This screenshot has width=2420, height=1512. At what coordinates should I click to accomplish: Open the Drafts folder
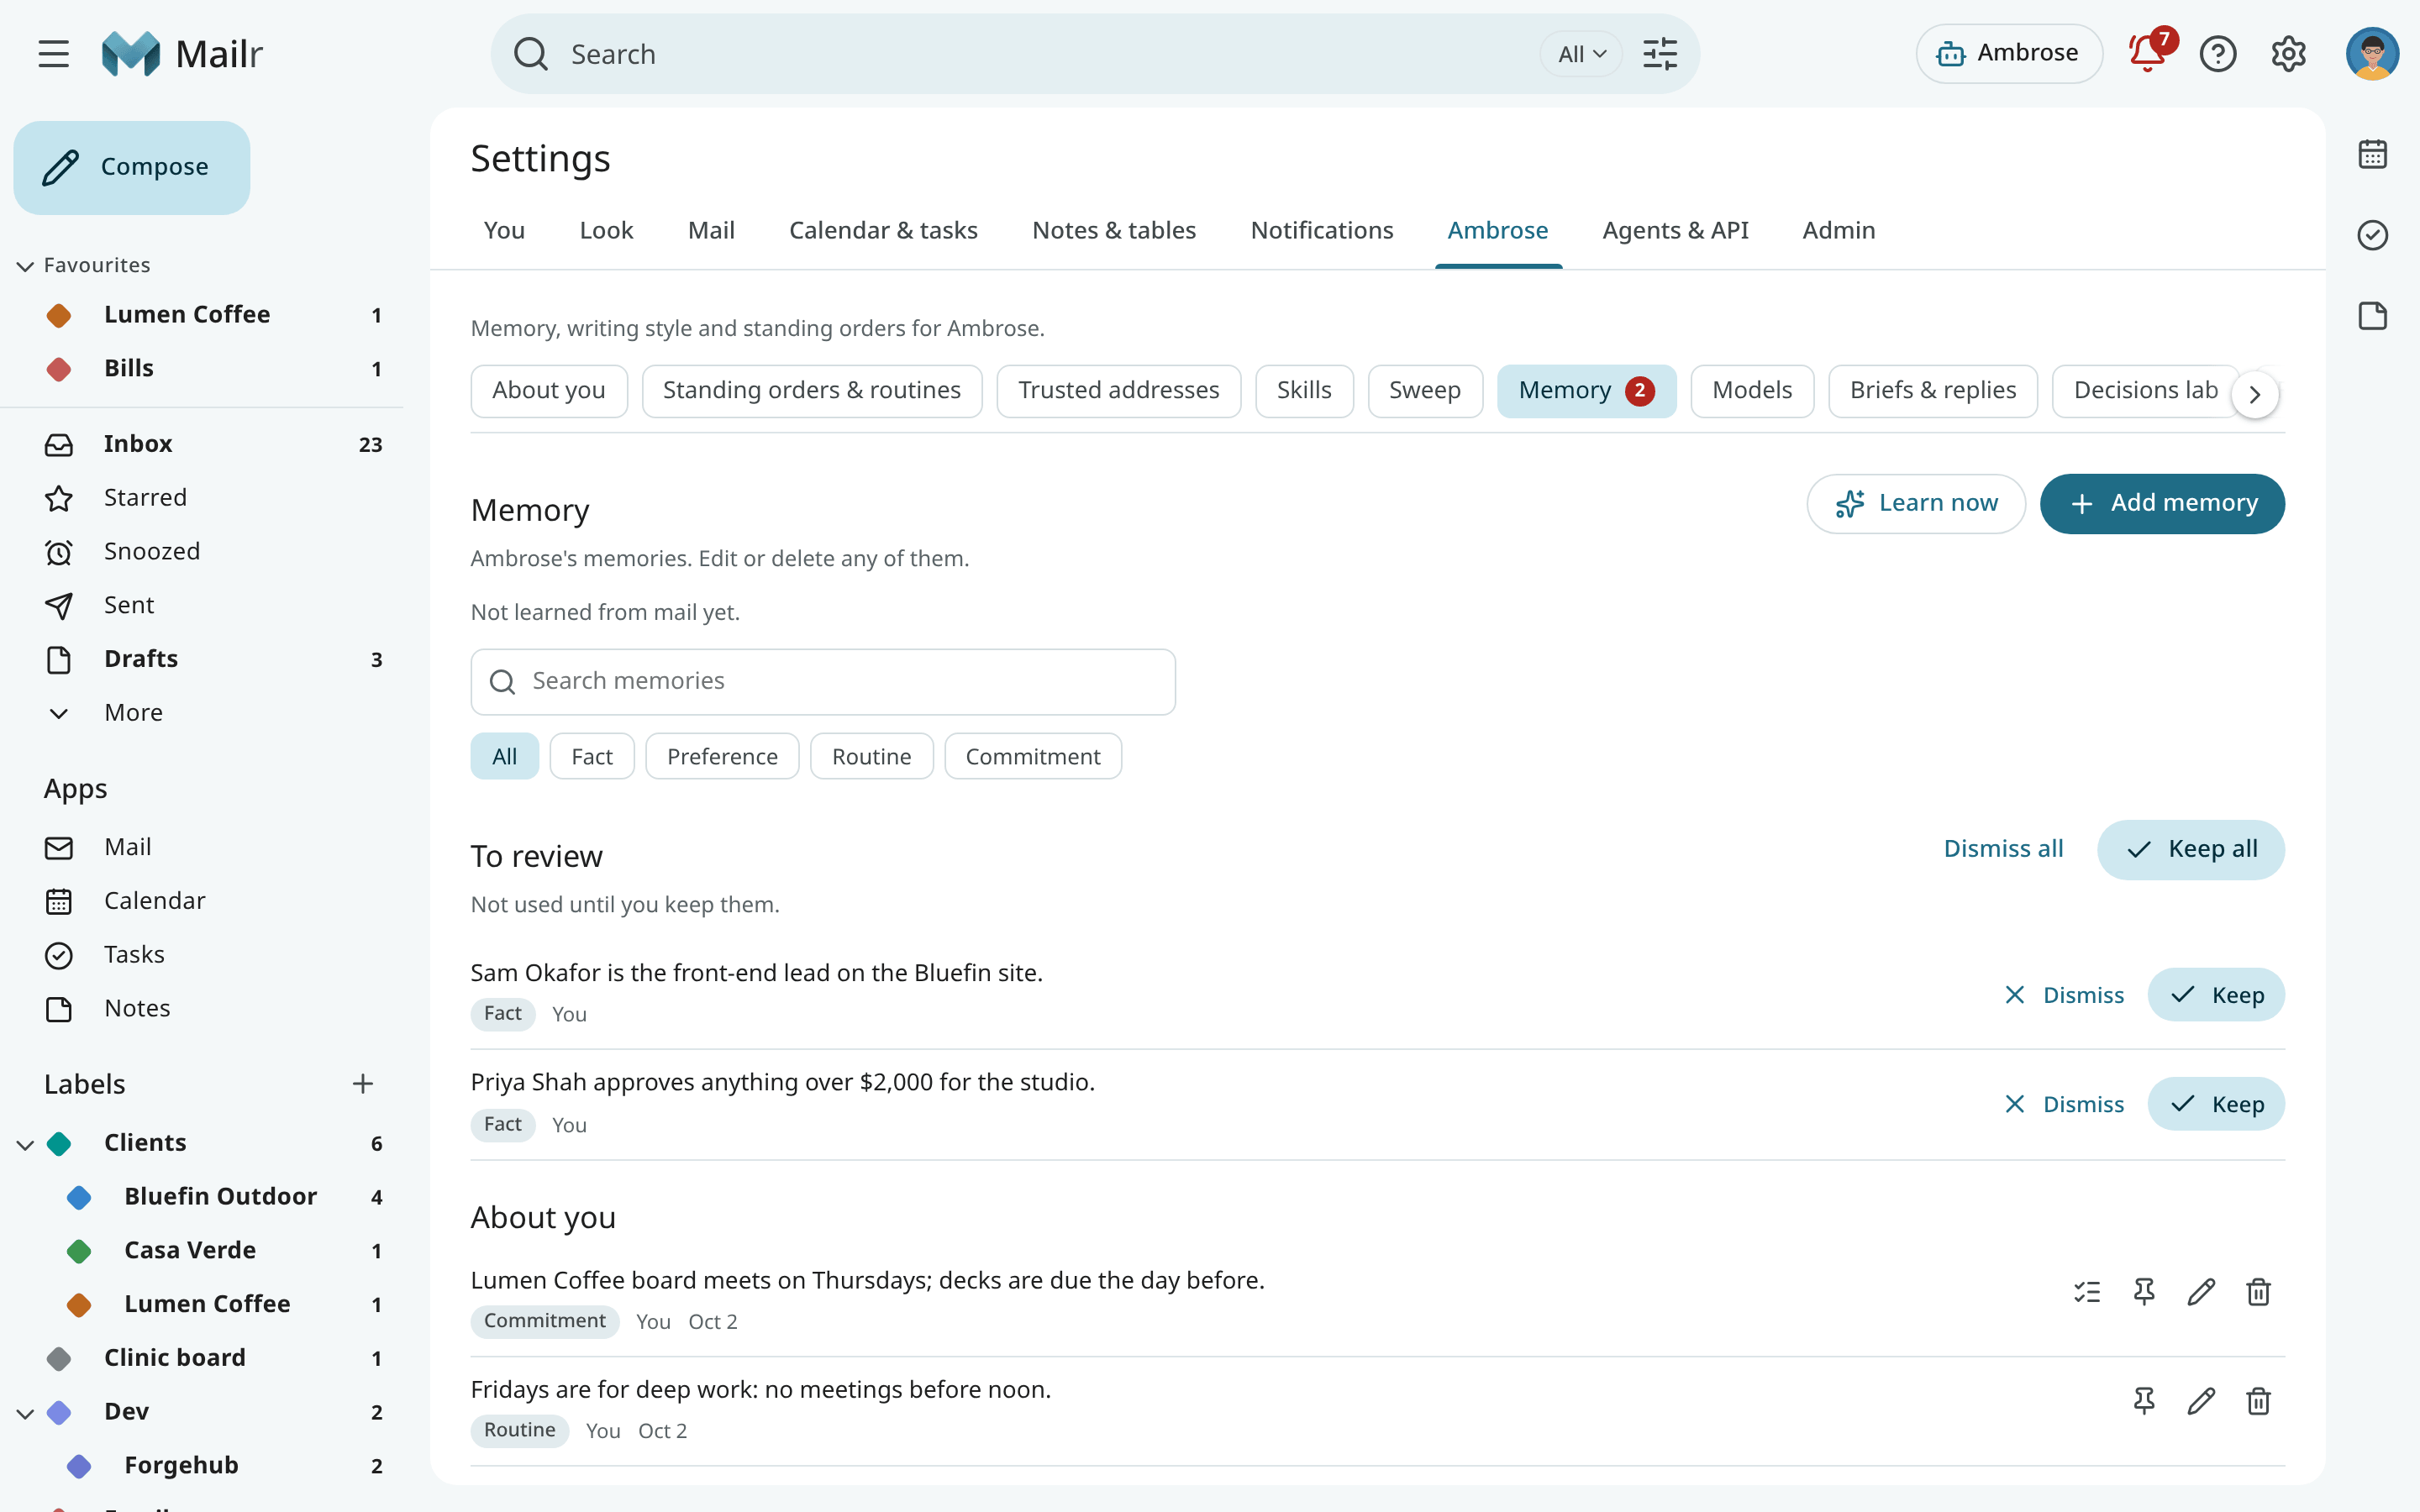pyautogui.click(x=202, y=659)
